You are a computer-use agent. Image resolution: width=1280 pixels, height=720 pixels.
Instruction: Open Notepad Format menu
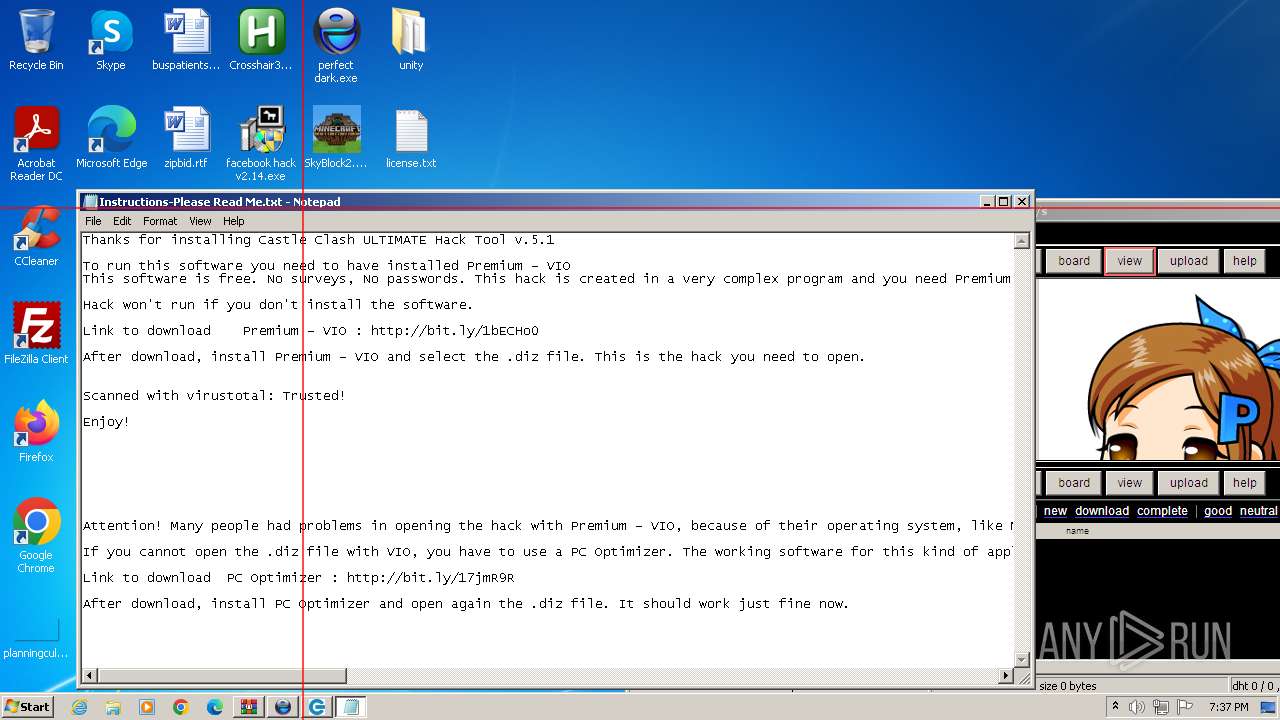click(160, 221)
